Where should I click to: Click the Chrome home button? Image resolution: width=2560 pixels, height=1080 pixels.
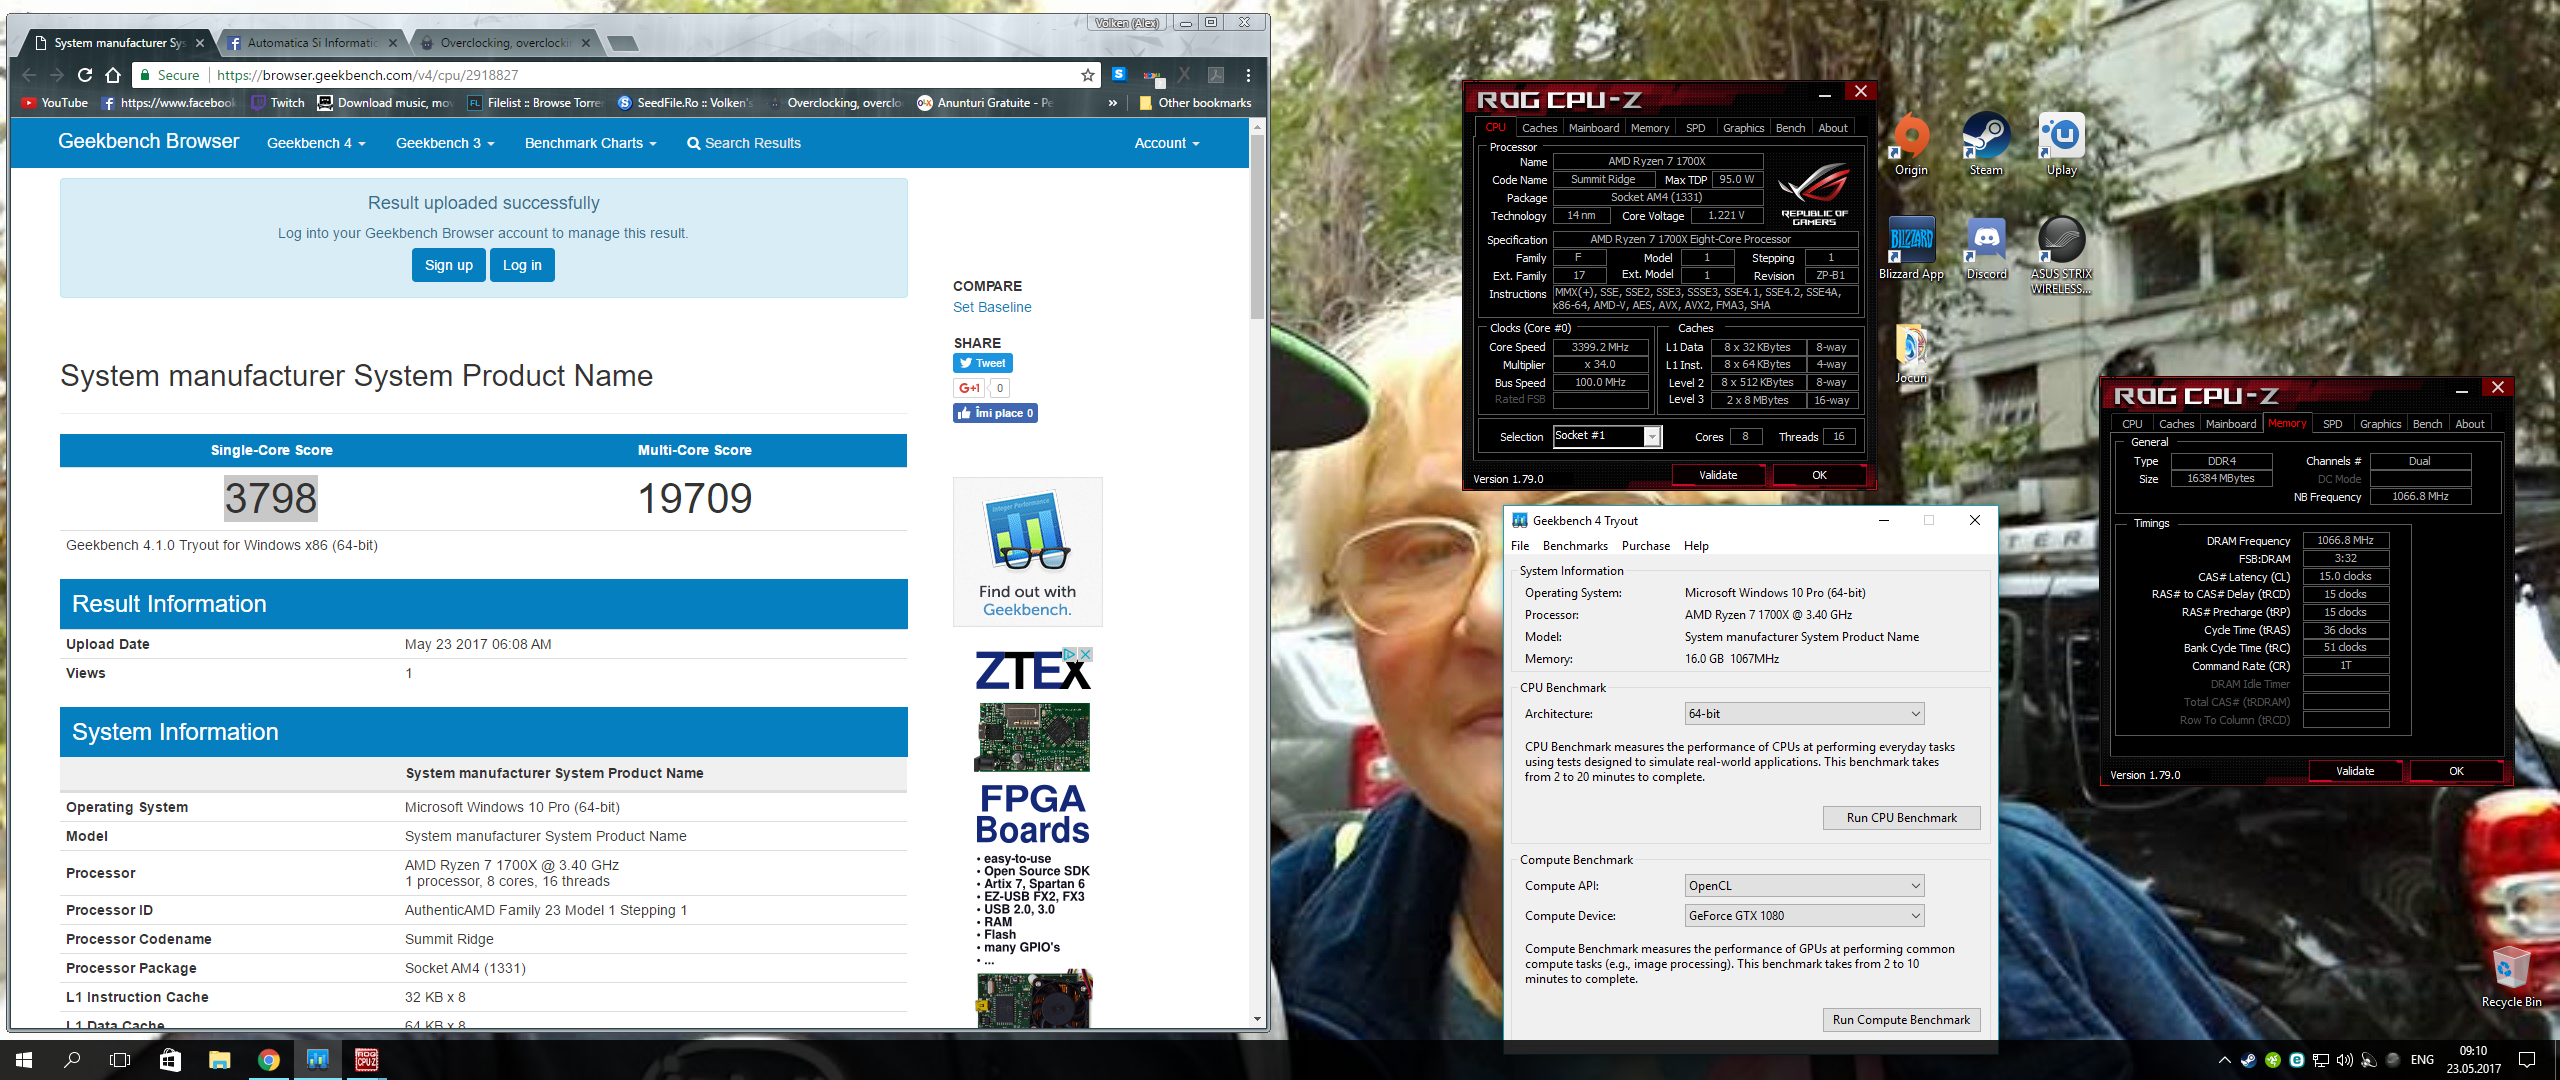click(113, 75)
